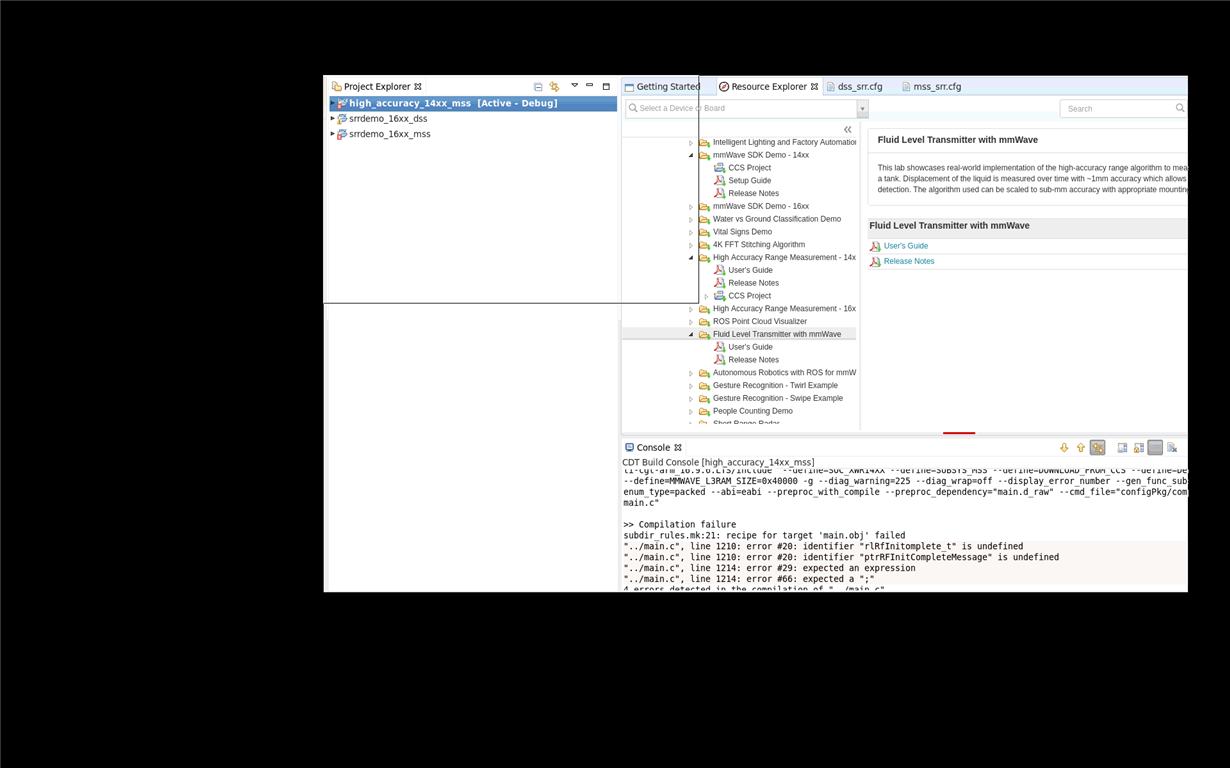Select the Collapse All icon in Project Explorer
Screen dimensions: 1230x768
[538, 86]
